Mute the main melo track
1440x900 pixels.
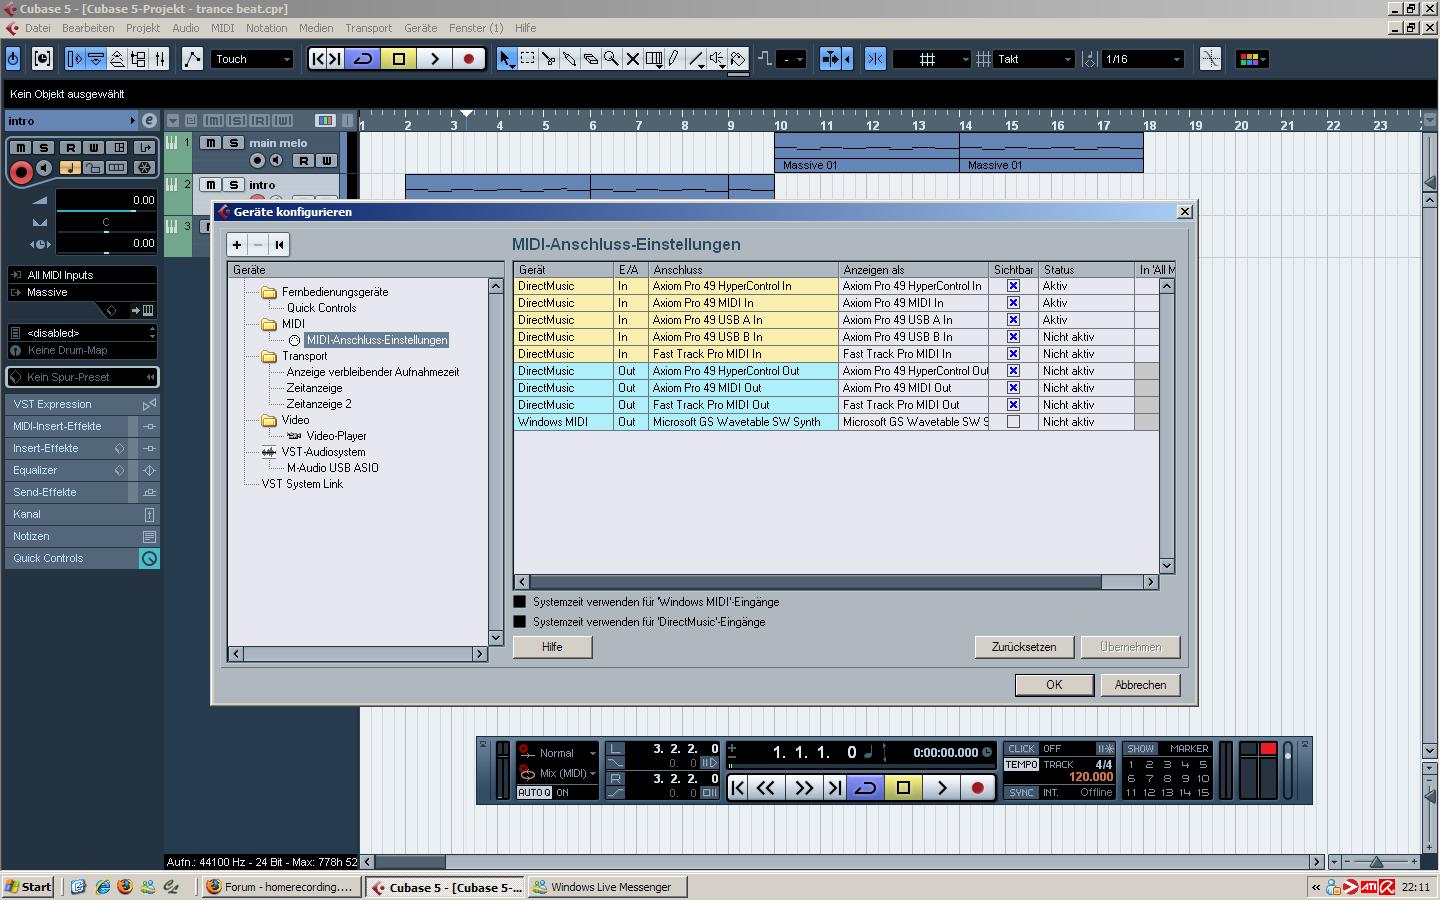pyautogui.click(x=210, y=143)
